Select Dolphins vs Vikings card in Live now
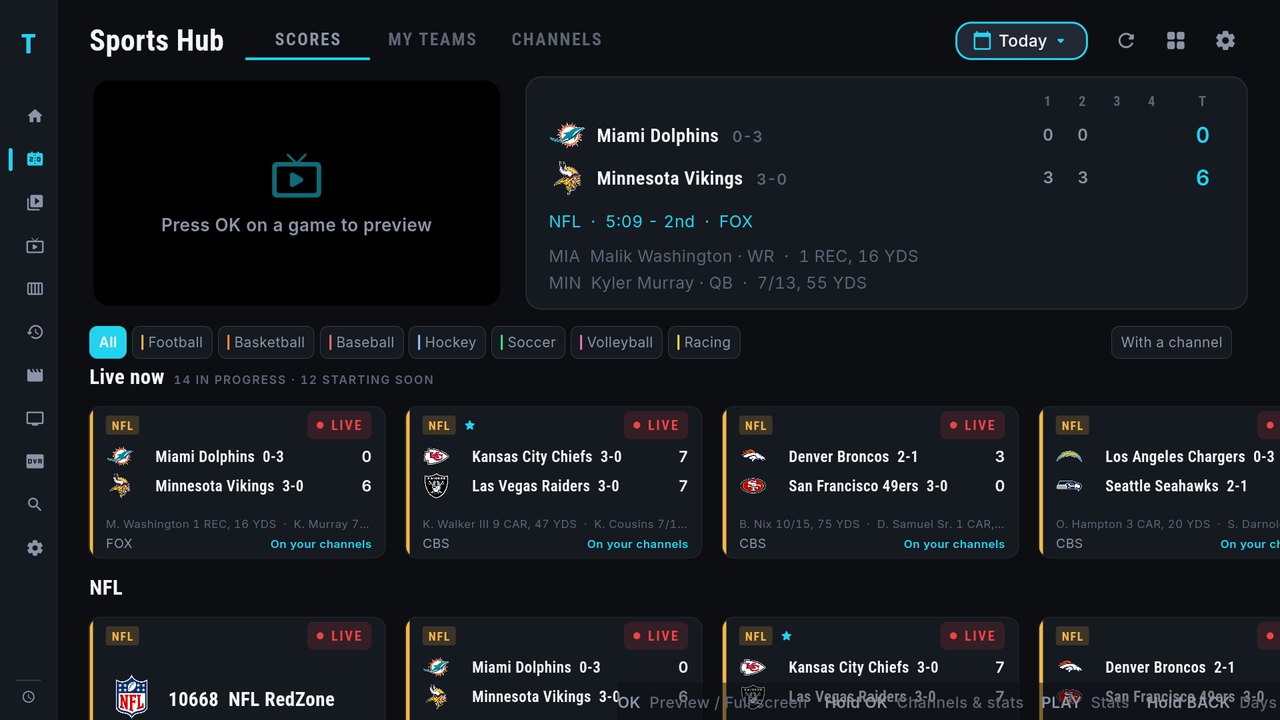The height and width of the screenshot is (720, 1280). 238,482
